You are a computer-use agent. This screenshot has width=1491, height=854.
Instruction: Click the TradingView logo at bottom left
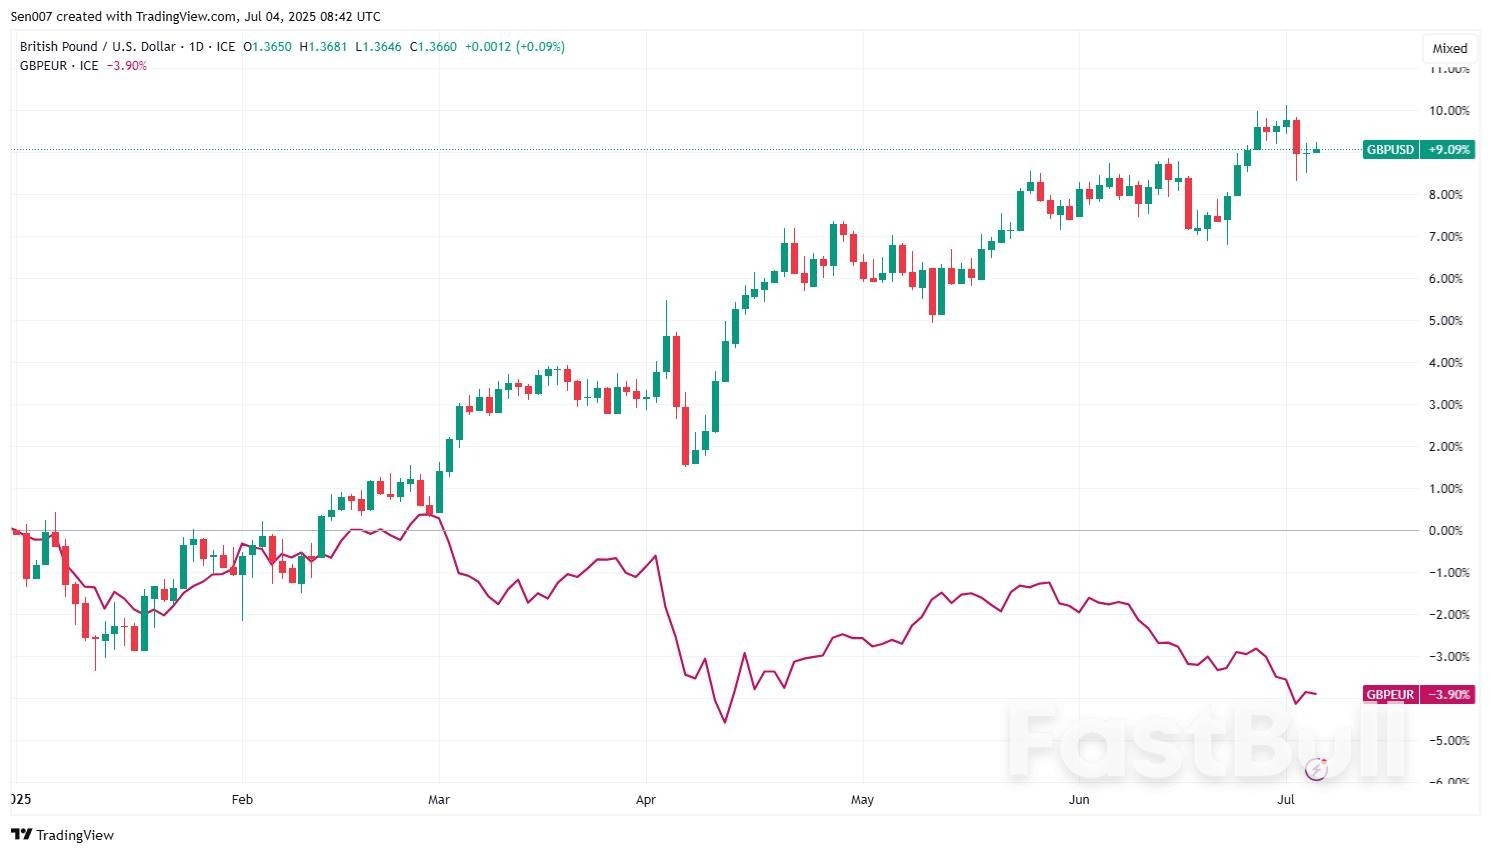[63, 835]
